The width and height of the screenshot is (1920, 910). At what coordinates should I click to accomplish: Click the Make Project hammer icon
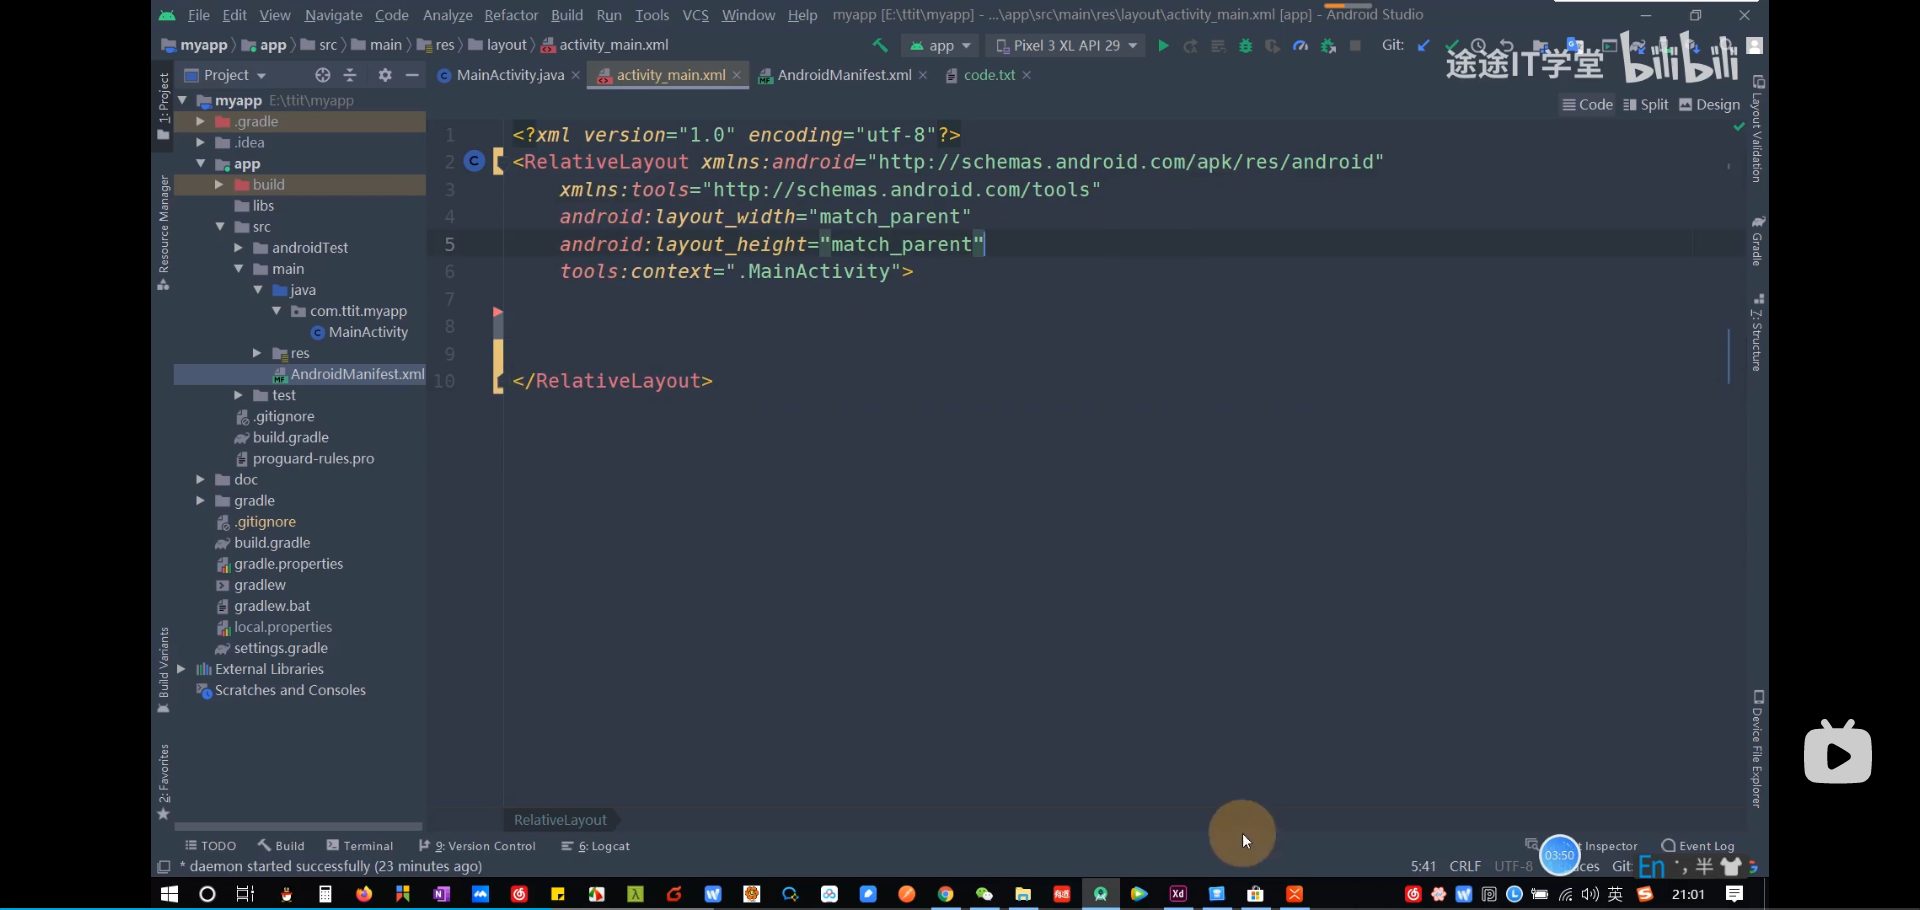point(880,45)
